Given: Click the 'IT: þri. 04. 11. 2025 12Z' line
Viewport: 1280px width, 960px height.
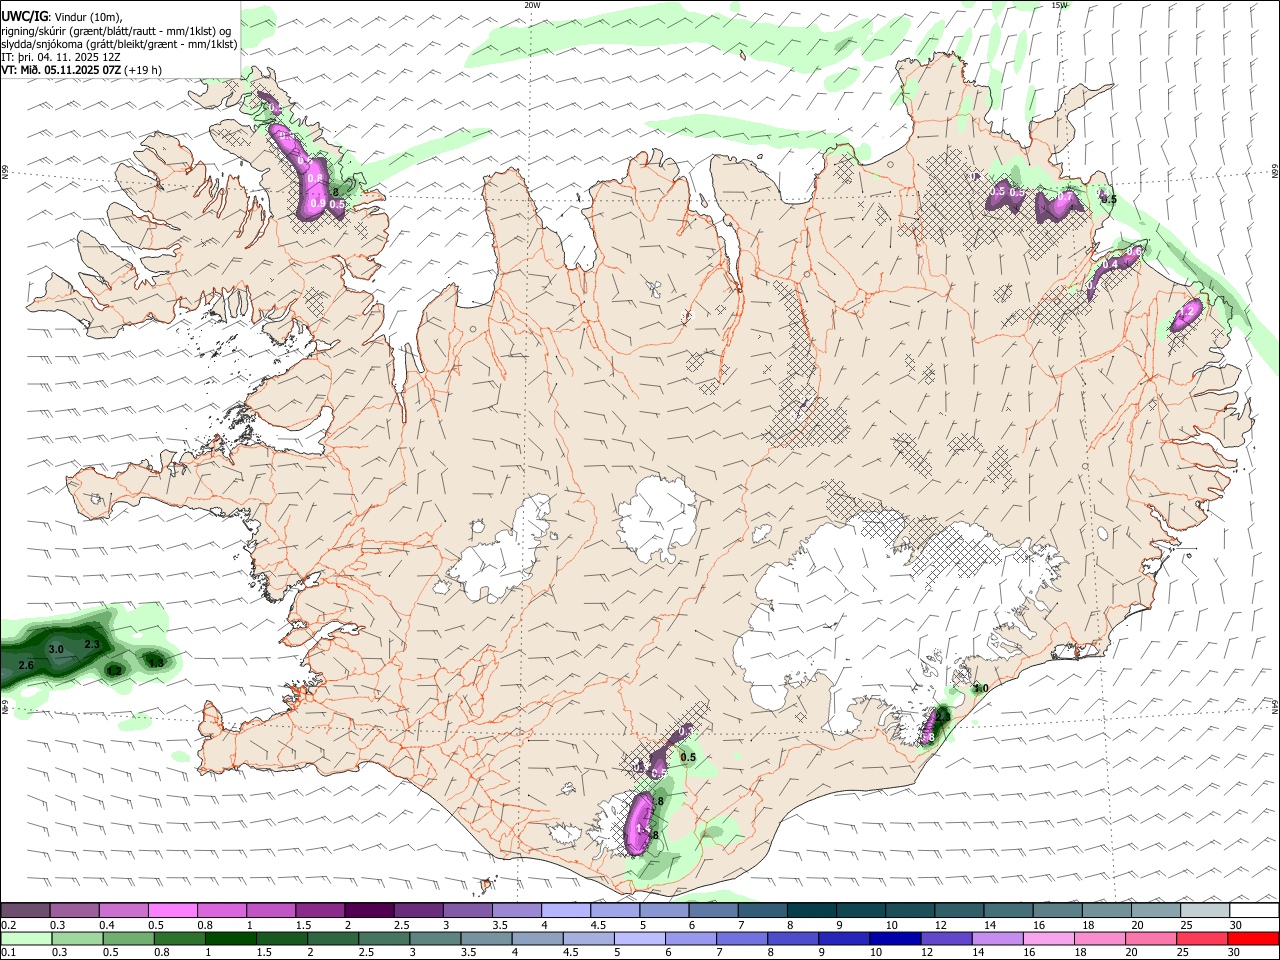Looking at the screenshot, I should pyautogui.click(x=61, y=57).
